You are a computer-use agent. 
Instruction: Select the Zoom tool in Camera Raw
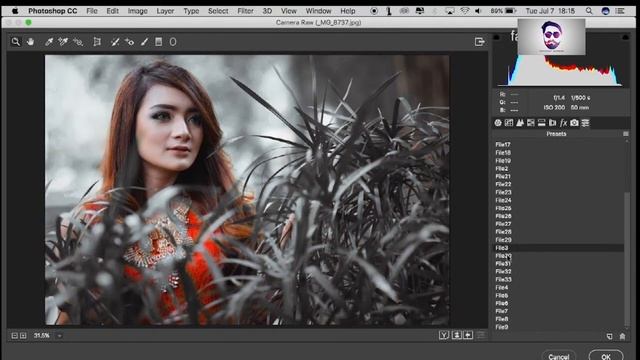16,42
